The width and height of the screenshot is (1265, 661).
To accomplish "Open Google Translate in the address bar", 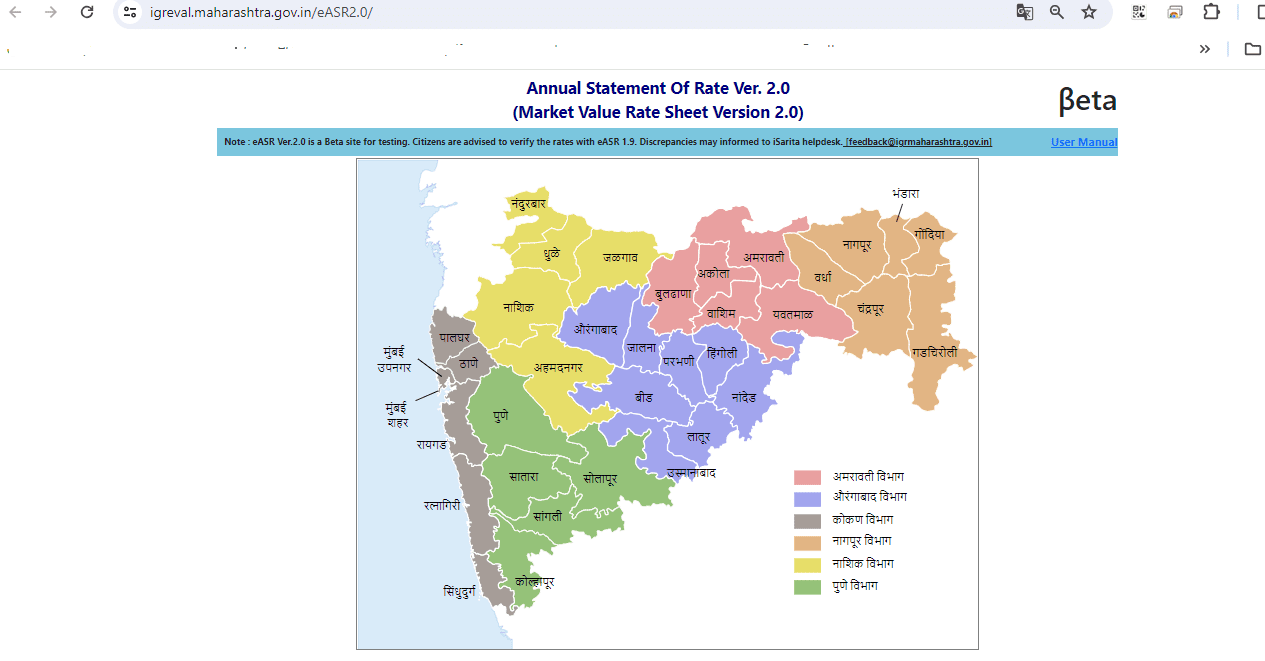I will (1024, 12).
